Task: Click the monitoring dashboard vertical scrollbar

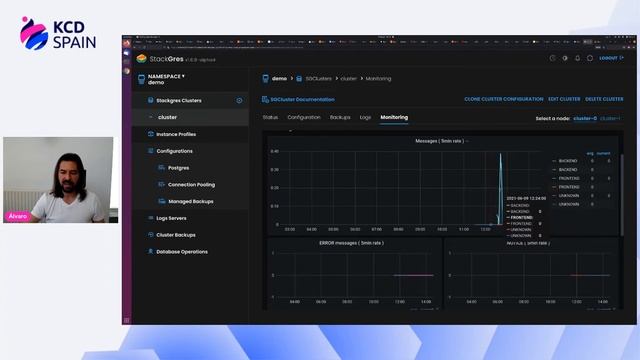Action: [x=622, y=195]
